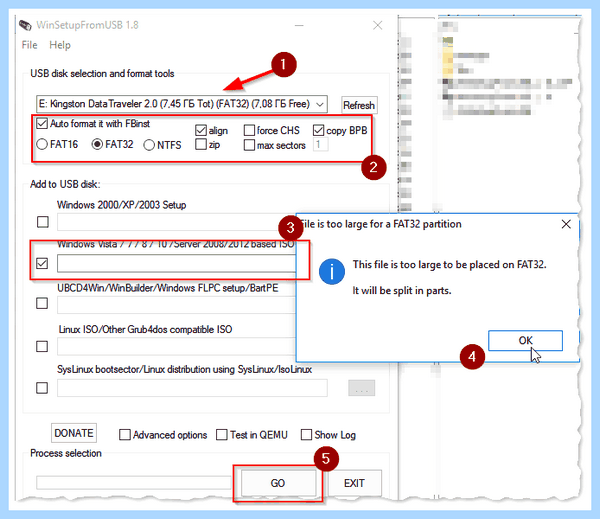Toggle Auto format it with FBinst checkbox
The height and width of the screenshot is (519, 600).
coord(42,124)
